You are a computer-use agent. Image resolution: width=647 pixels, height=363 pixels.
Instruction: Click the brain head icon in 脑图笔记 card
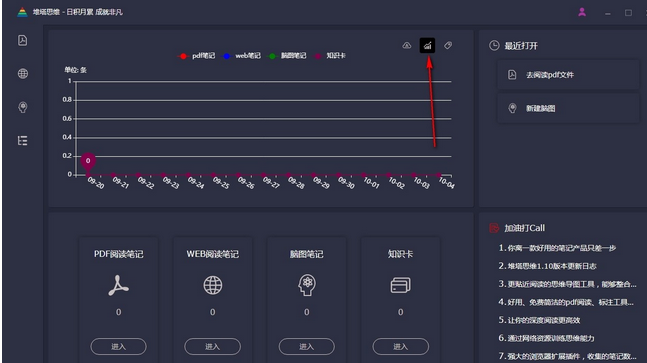(307, 285)
